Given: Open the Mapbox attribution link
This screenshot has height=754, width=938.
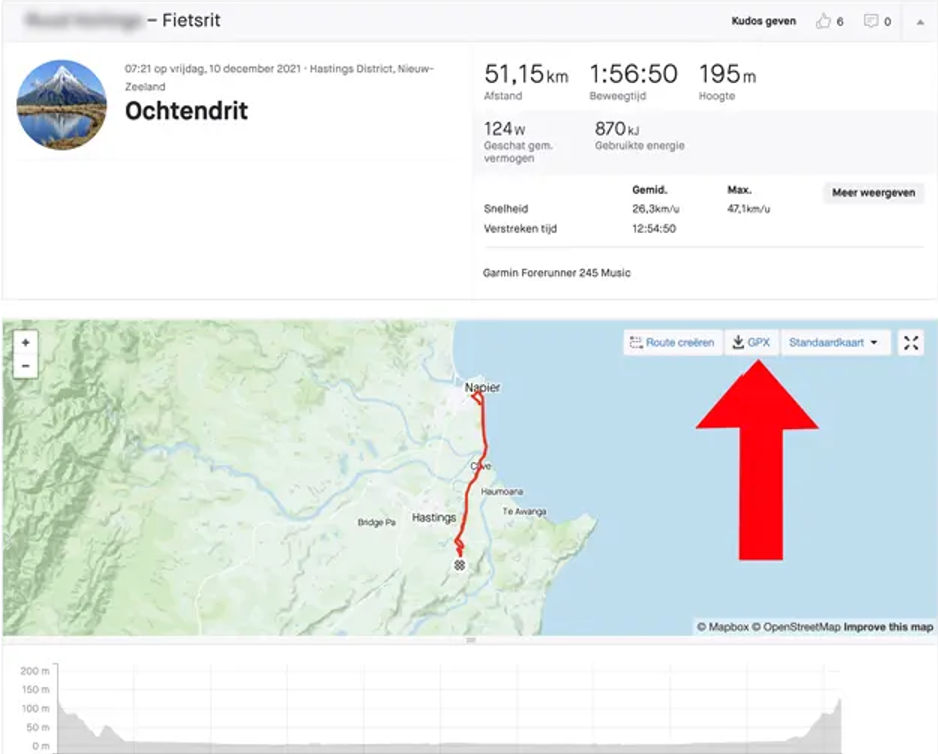Looking at the screenshot, I should 723,627.
